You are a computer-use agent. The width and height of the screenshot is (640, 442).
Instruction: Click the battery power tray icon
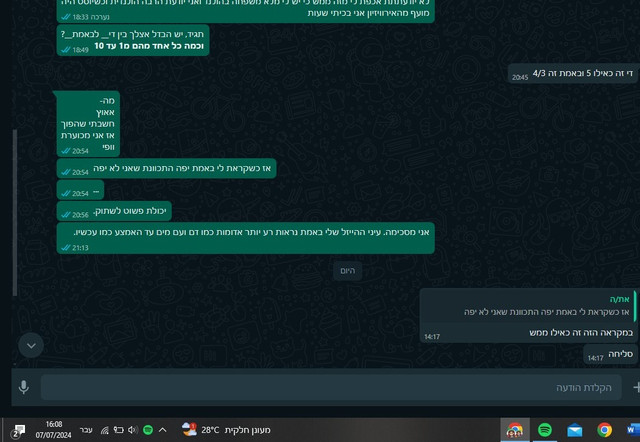(118, 430)
